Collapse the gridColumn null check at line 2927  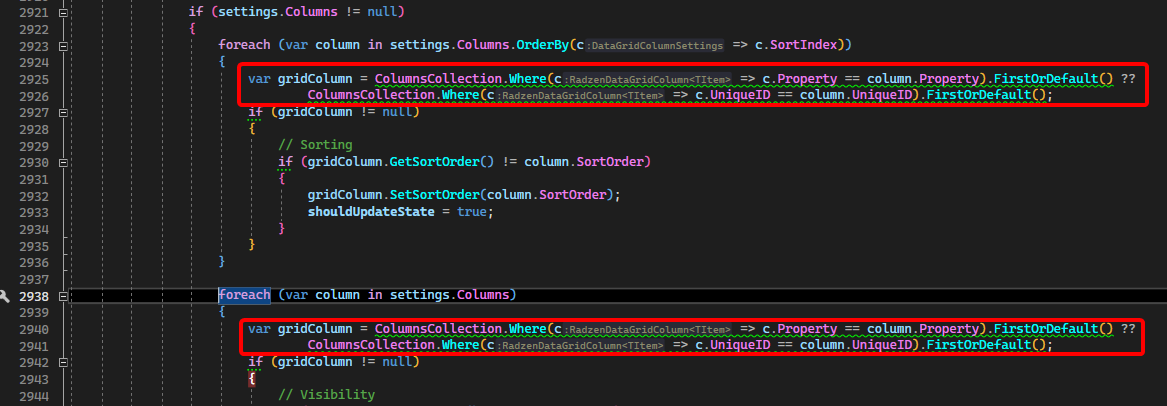64,112
